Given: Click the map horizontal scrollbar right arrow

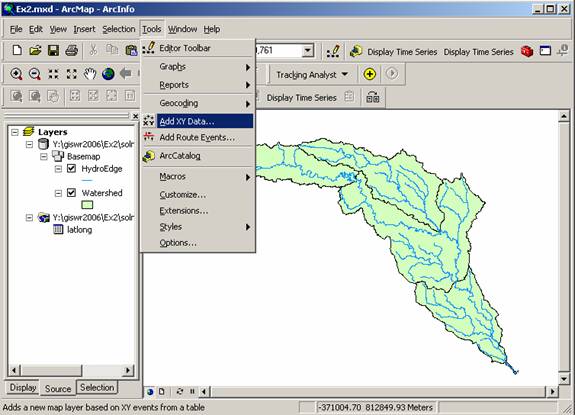Looking at the screenshot, I should (552, 392).
